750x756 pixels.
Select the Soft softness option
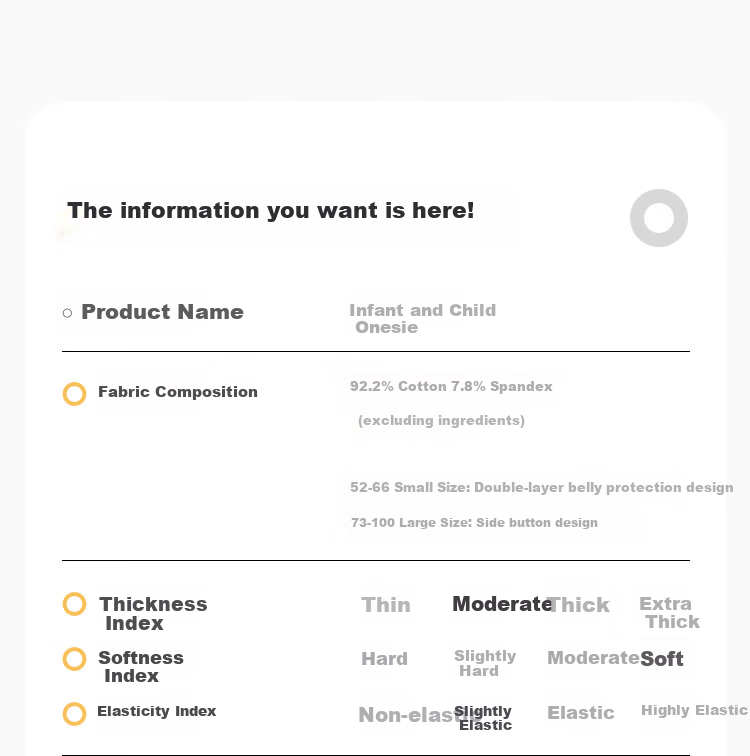[x=662, y=659]
